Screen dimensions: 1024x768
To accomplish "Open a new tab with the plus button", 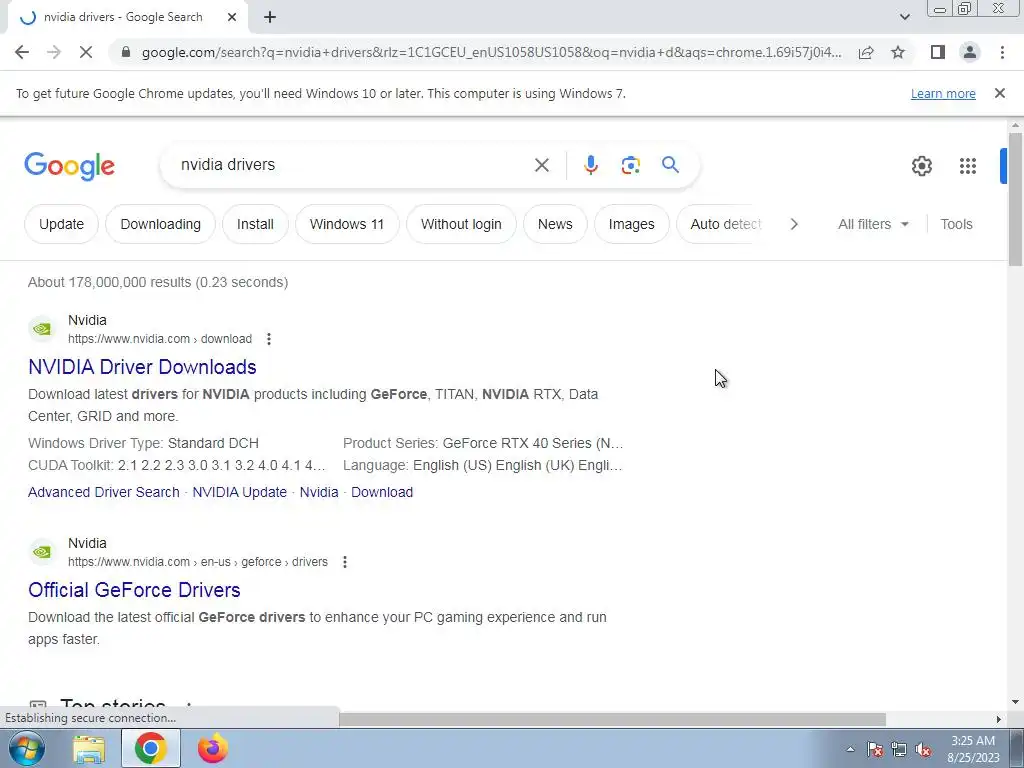I will [x=270, y=18].
